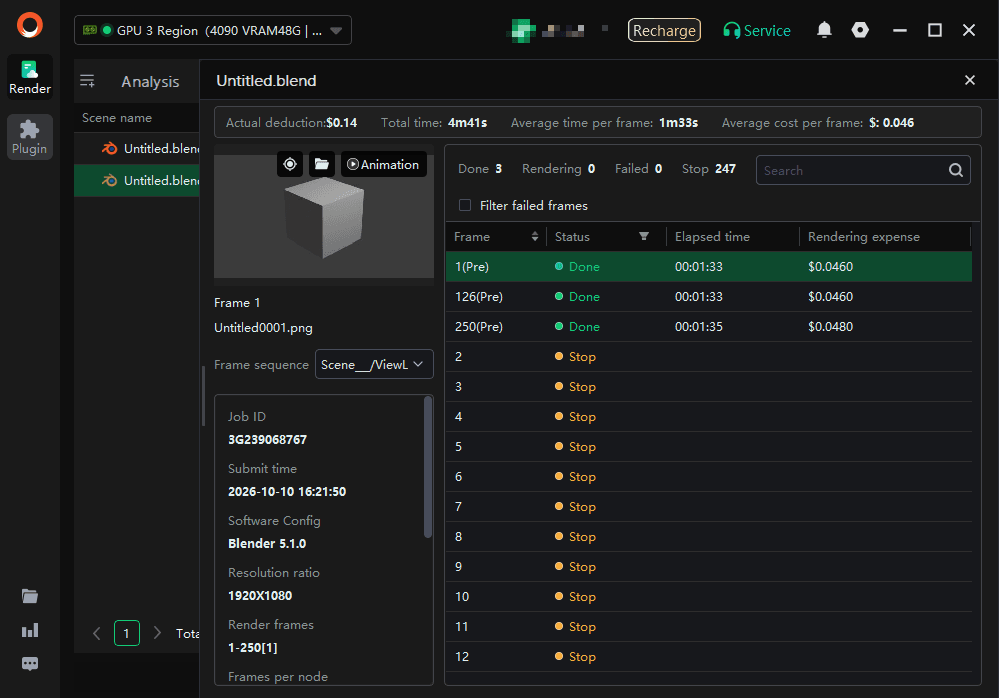Click the Done 3 status counter
Viewport: 999px width, 698px height.
point(480,169)
